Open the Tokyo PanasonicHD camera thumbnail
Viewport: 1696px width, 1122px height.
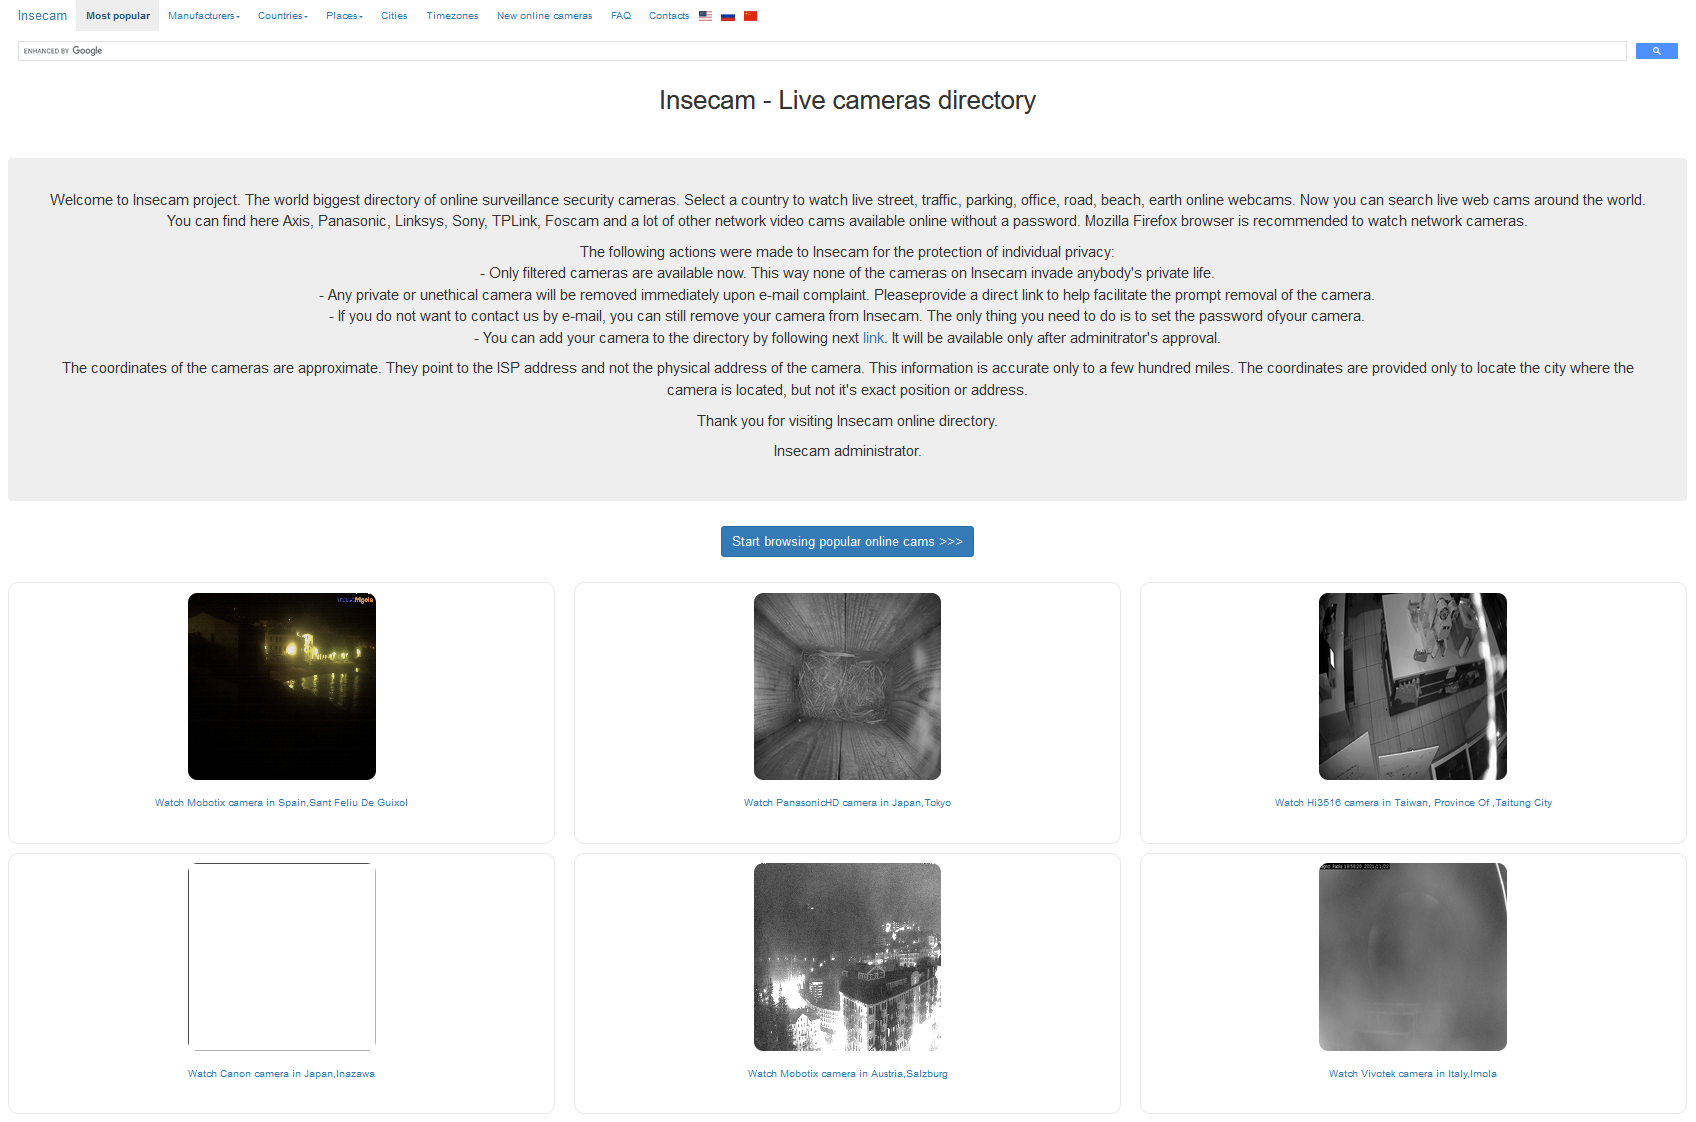click(847, 686)
